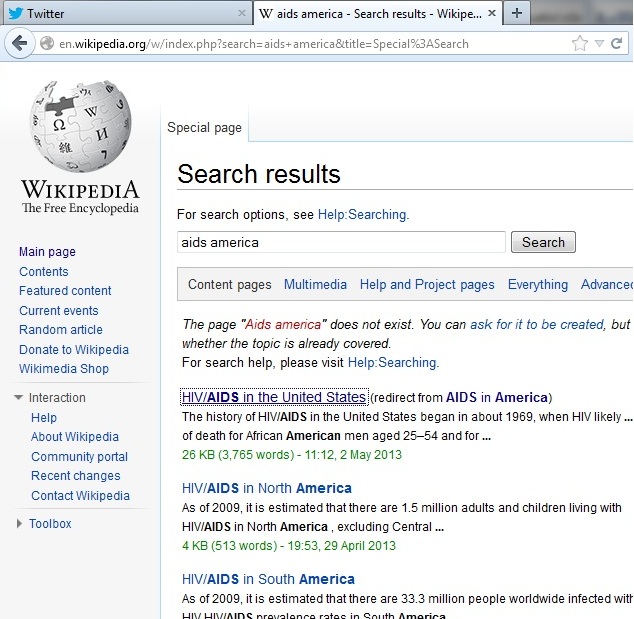Select the aids america Search results tab

click(x=378, y=13)
